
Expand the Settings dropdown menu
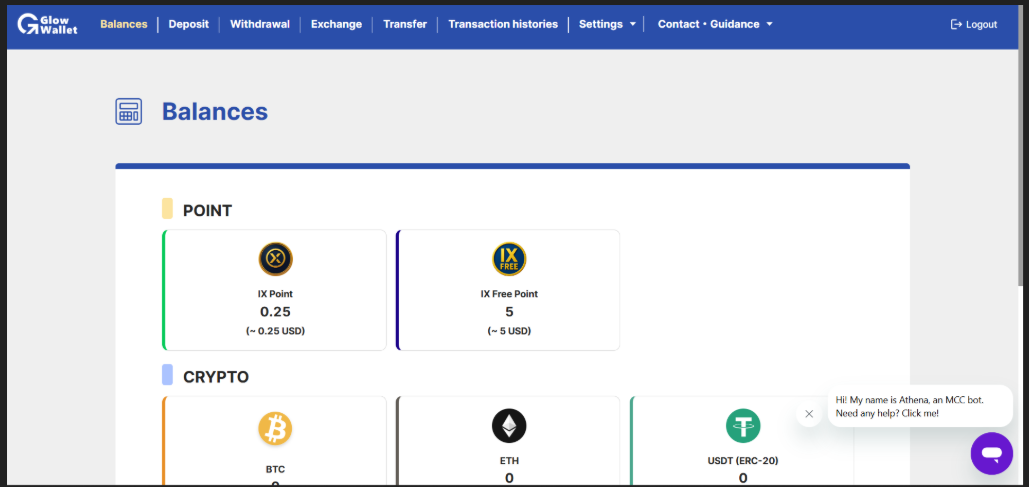tap(607, 24)
